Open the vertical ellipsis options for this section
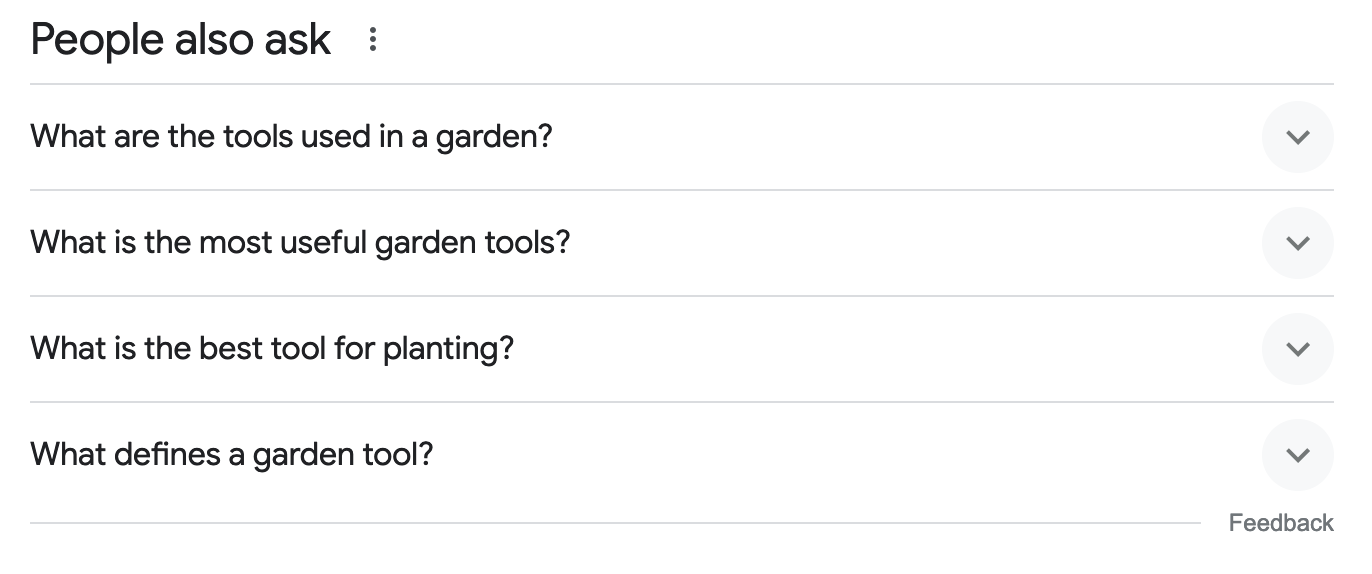This screenshot has width=1372, height=574. (x=373, y=40)
